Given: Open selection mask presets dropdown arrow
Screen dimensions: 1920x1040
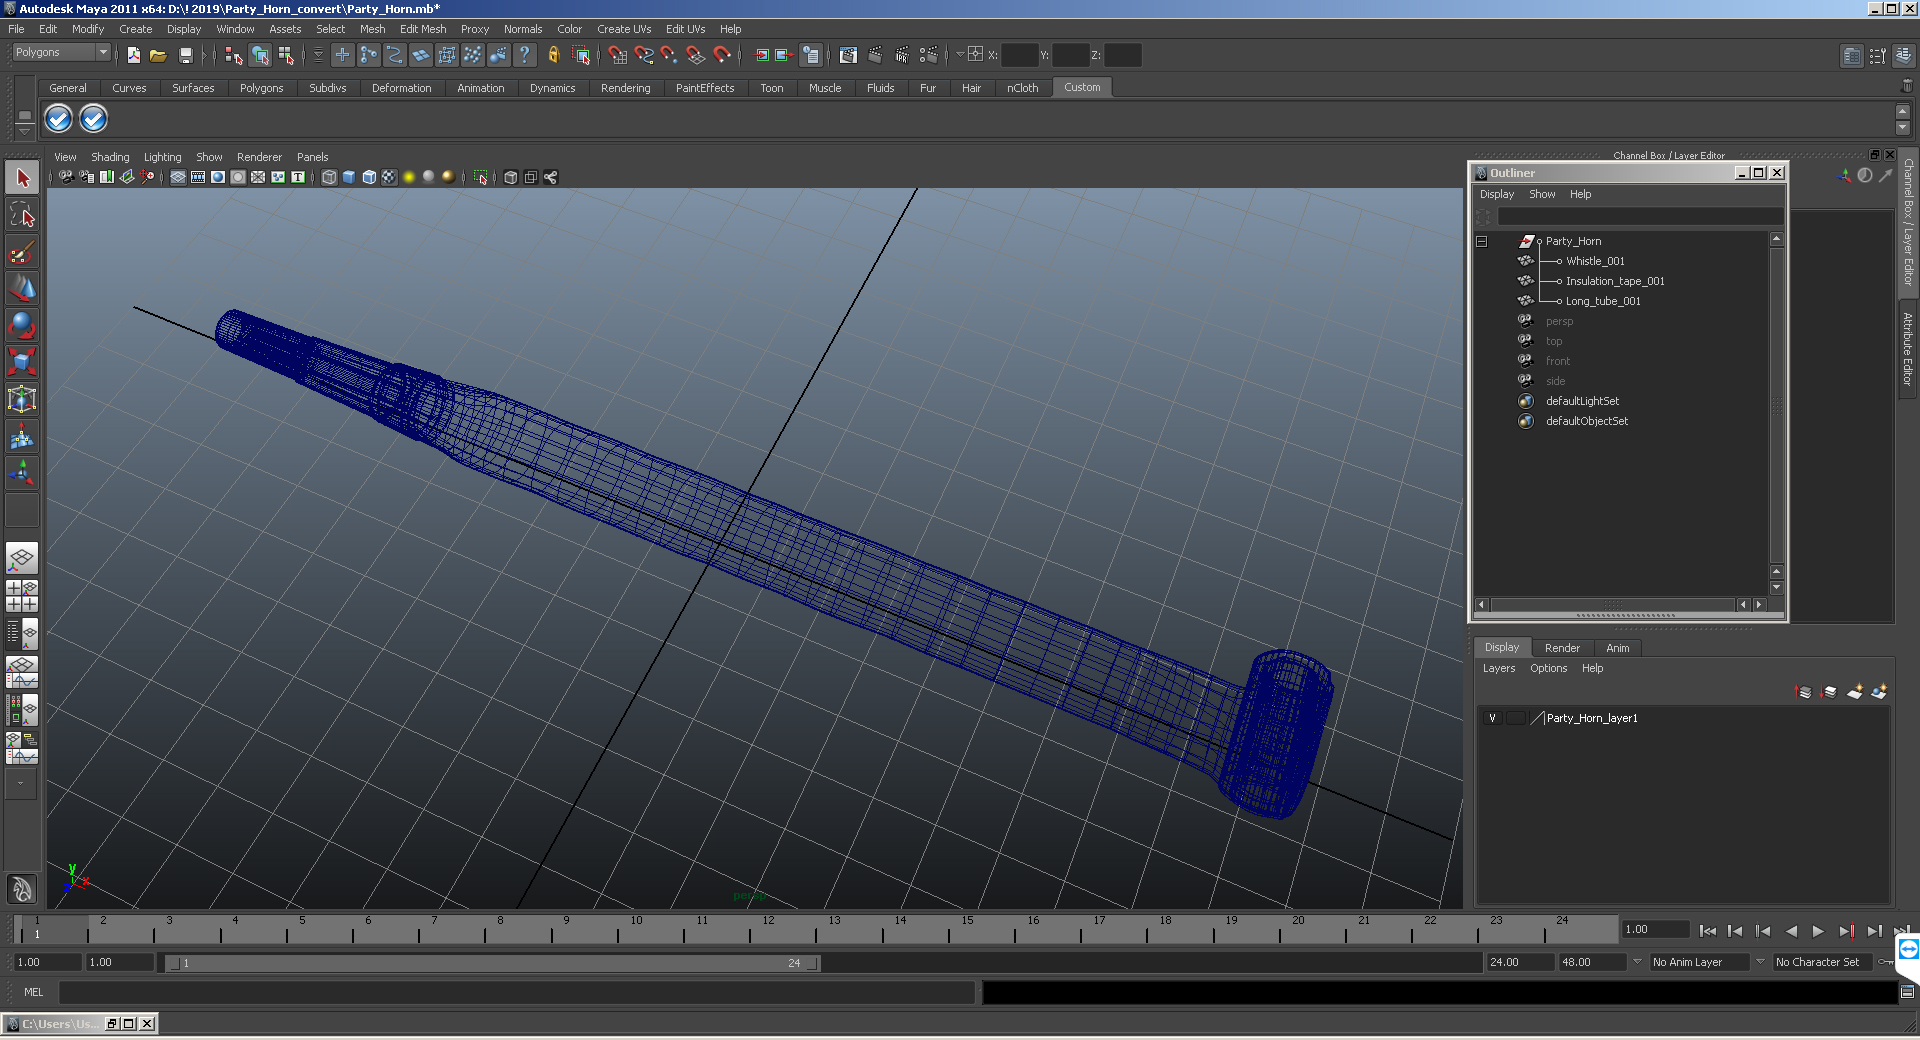Looking at the screenshot, I should tap(318, 55).
